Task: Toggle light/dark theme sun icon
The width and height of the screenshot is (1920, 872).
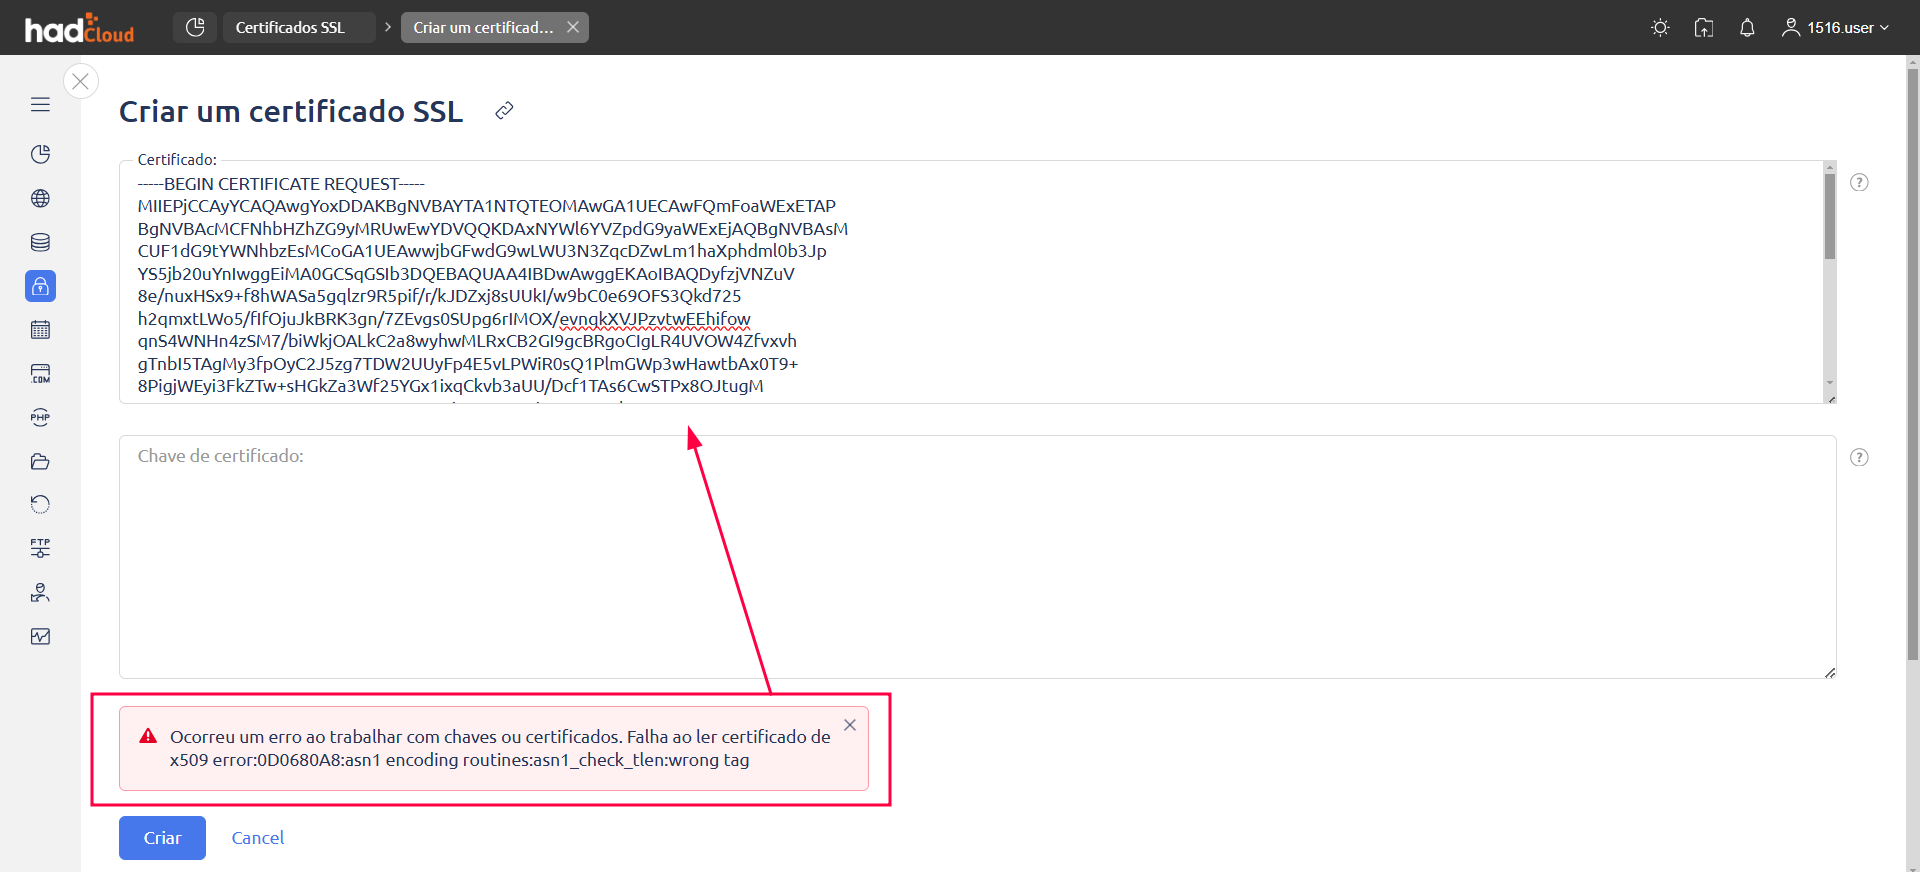Action: coord(1660,28)
